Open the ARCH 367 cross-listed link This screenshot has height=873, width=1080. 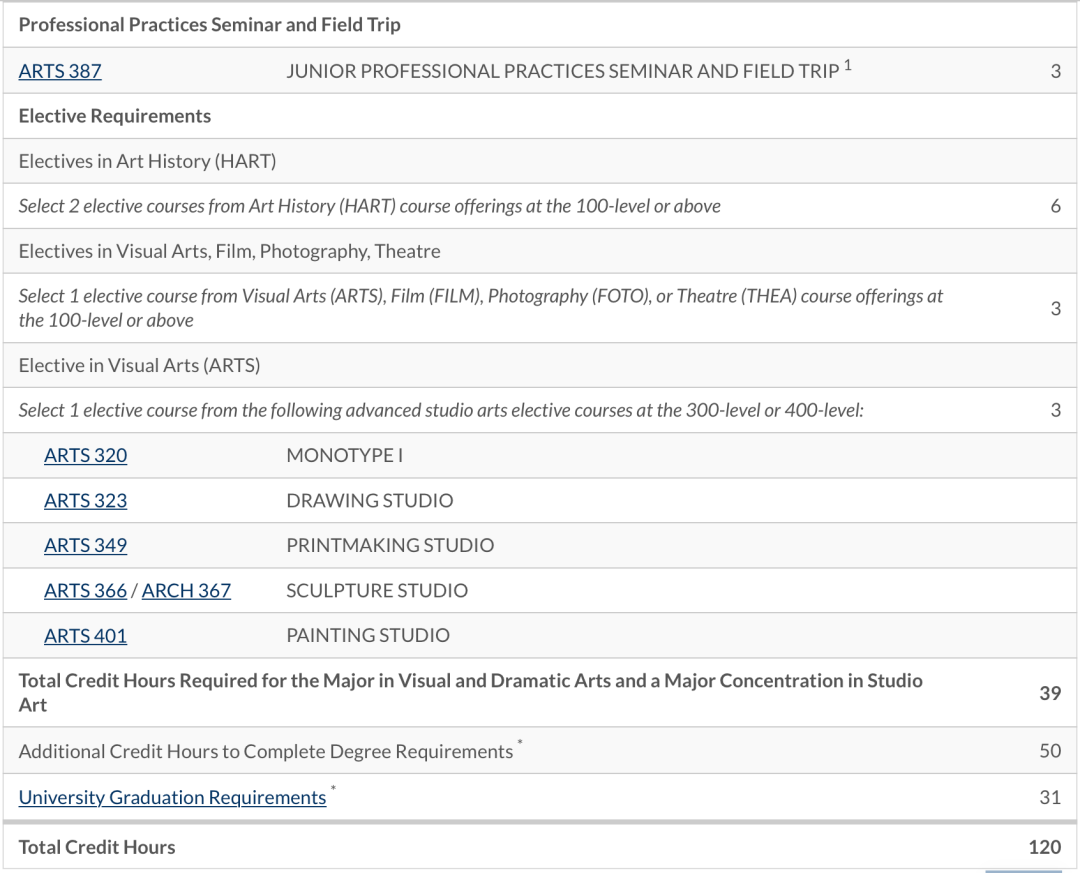186,590
